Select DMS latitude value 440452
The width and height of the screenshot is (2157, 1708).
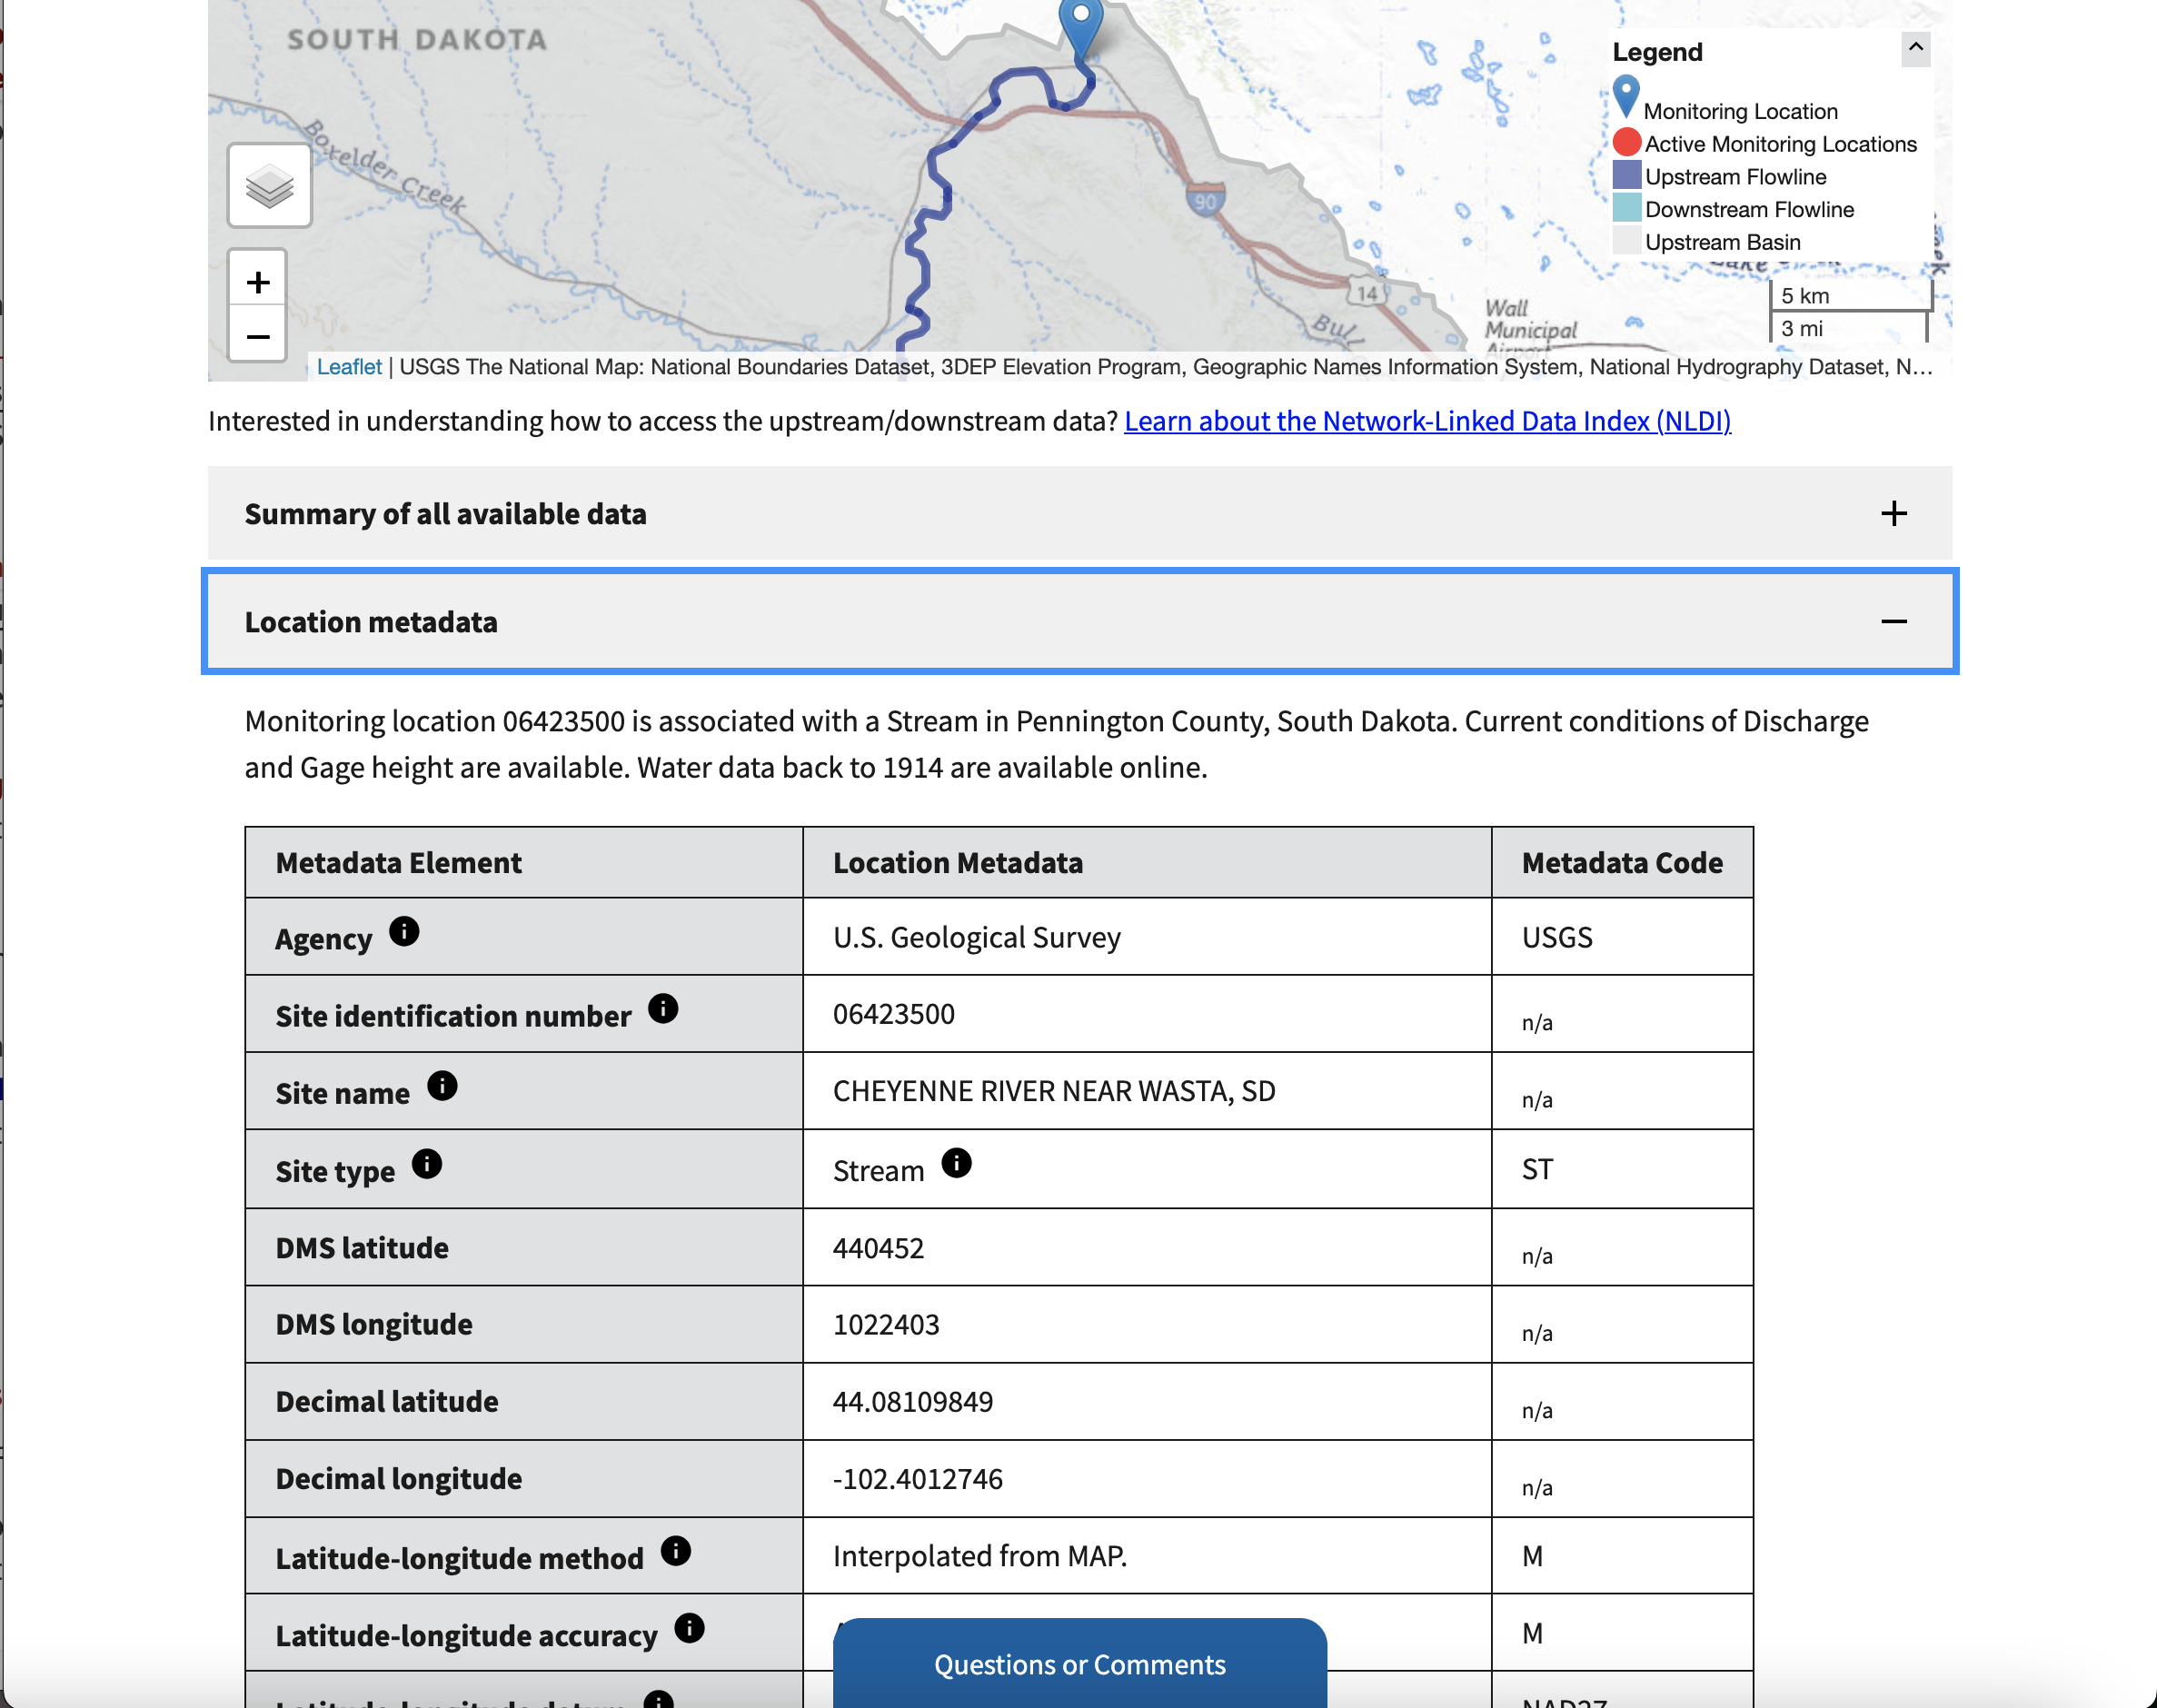point(878,1247)
